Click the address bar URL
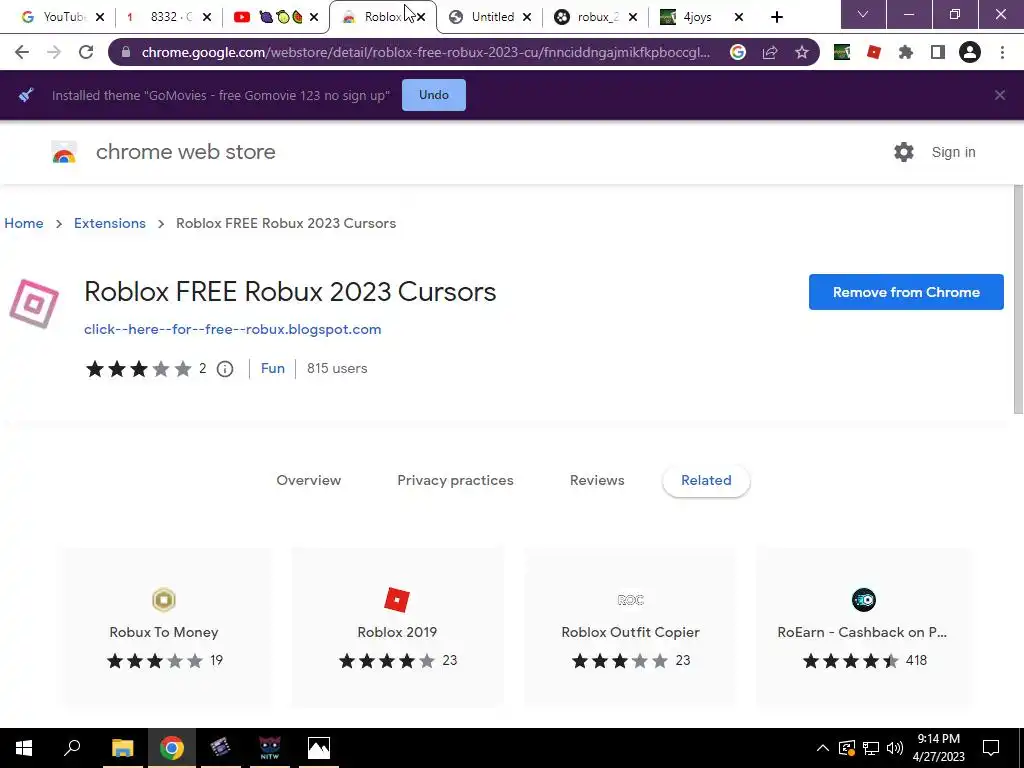This screenshot has height=768, width=1024. pyautogui.click(x=425, y=52)
